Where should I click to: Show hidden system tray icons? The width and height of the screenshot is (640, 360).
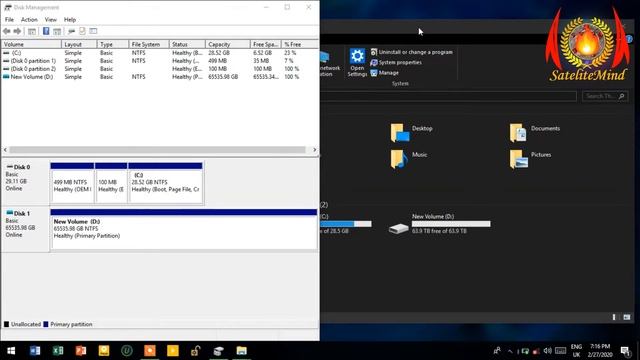point(510,351)
